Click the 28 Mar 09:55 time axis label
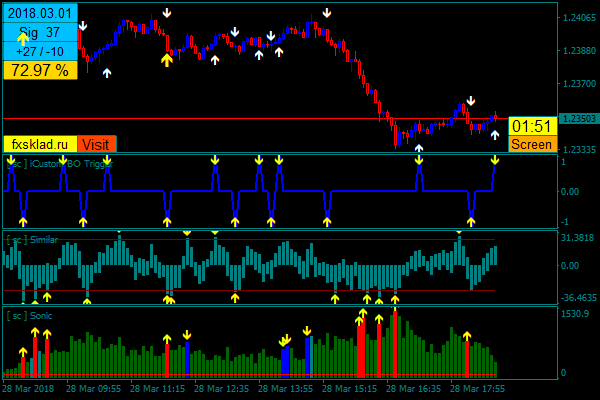The width and height of the screenshot is (600, 400). click(x=93, y=389)
